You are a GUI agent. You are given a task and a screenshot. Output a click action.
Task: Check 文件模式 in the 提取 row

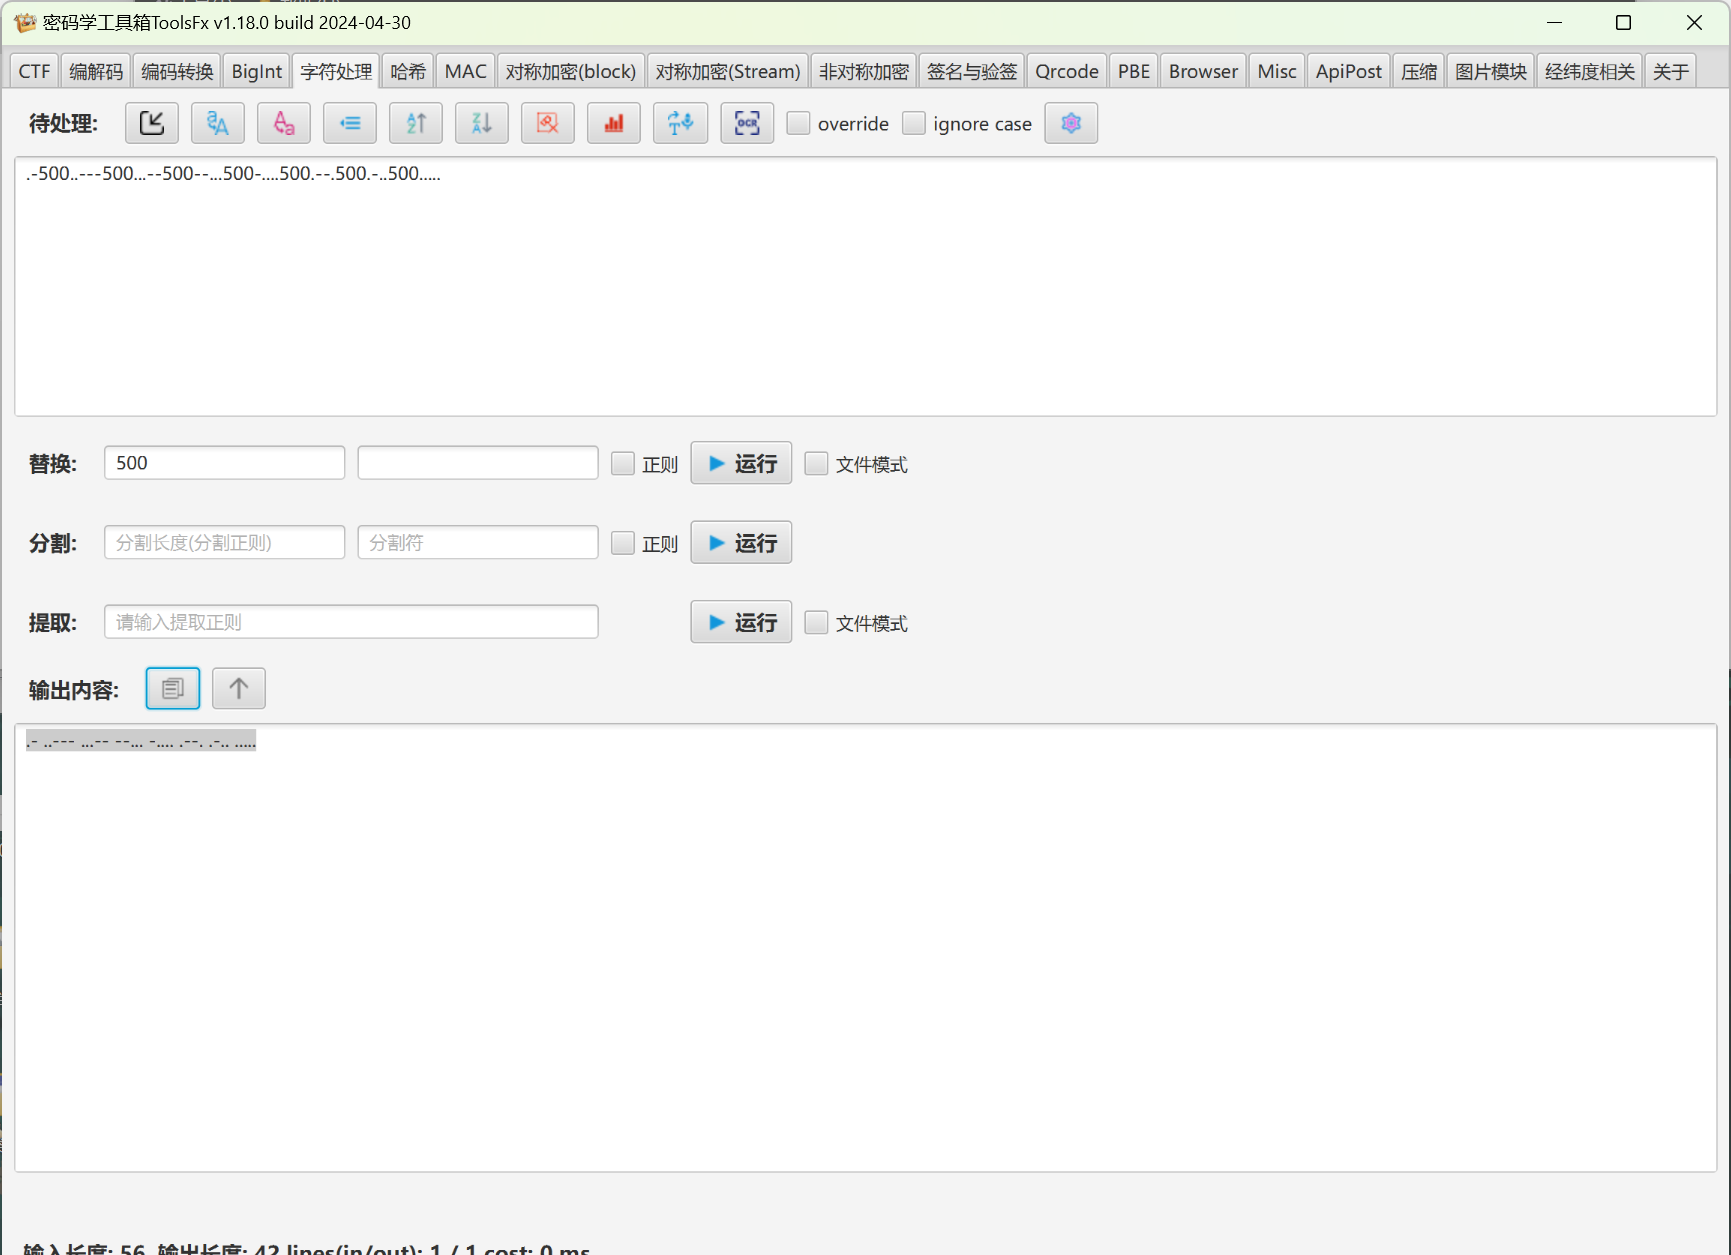(817, 622)
